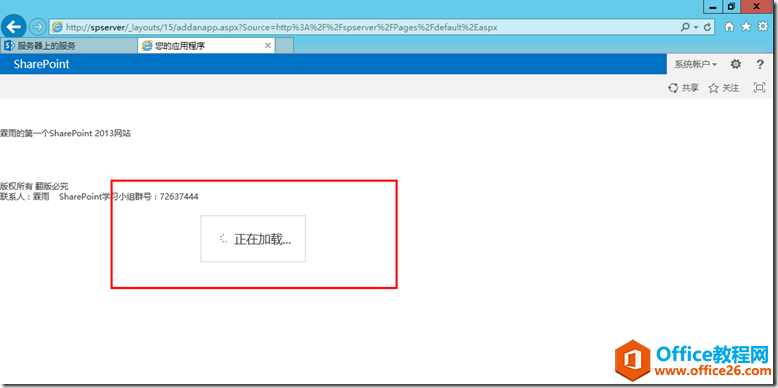This screenshot has width=778, height=388.
Task: Switch to the 服务器上的服务 tab
Action: point(69,46)
